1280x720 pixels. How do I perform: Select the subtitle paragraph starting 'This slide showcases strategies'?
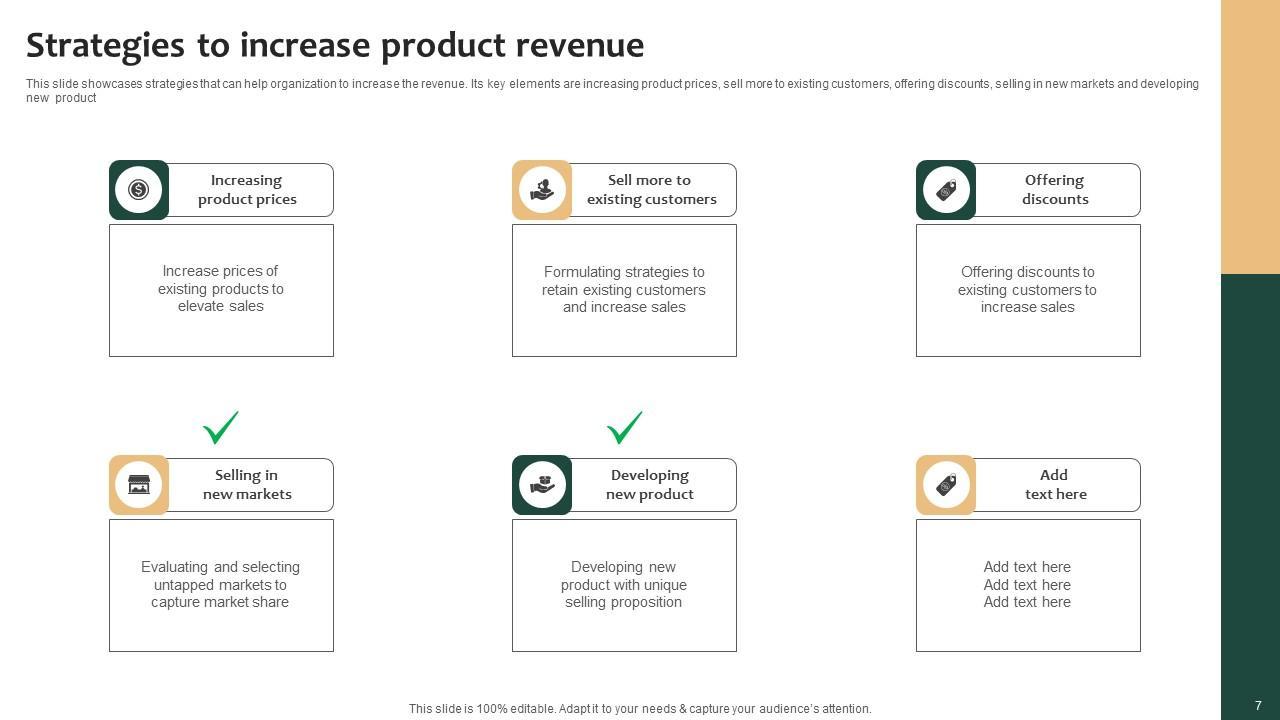tap(612, 91)
